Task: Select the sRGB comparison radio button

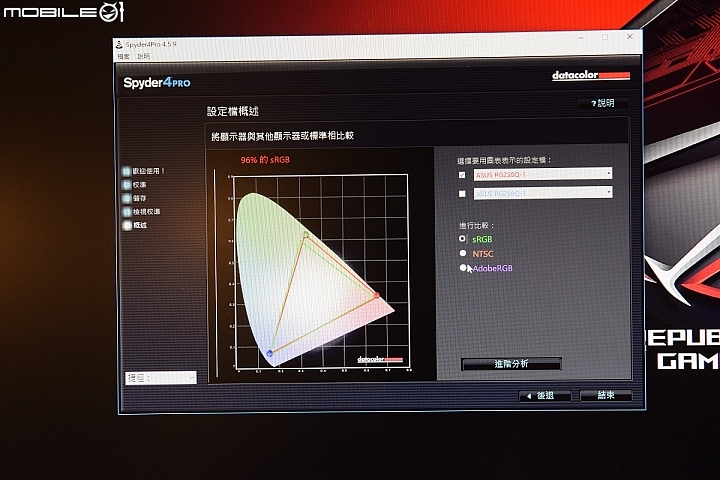Action: pyautogui.click(x=462, y=238)
